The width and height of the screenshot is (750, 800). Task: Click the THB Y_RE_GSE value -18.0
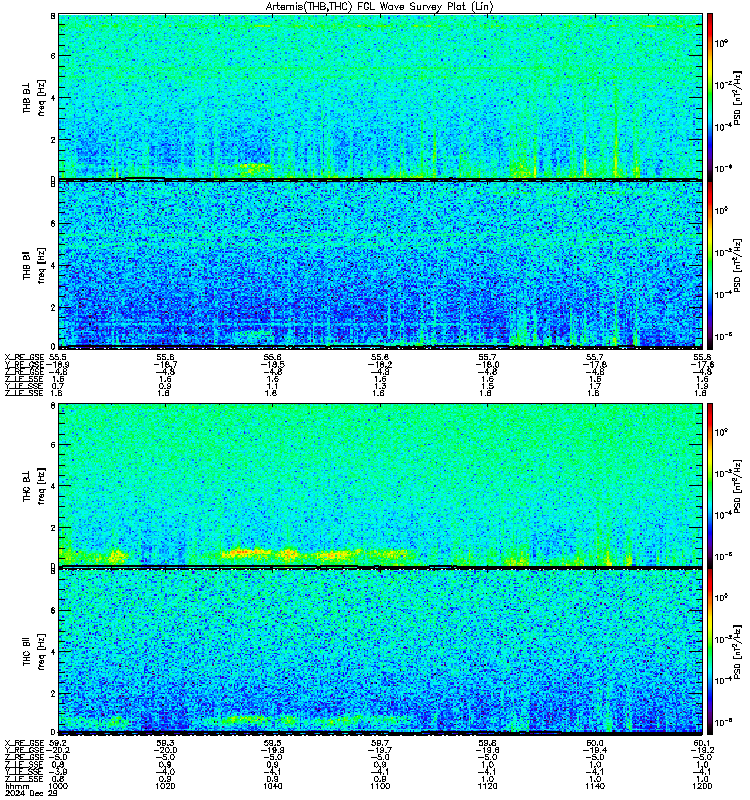tap(487, 364)
